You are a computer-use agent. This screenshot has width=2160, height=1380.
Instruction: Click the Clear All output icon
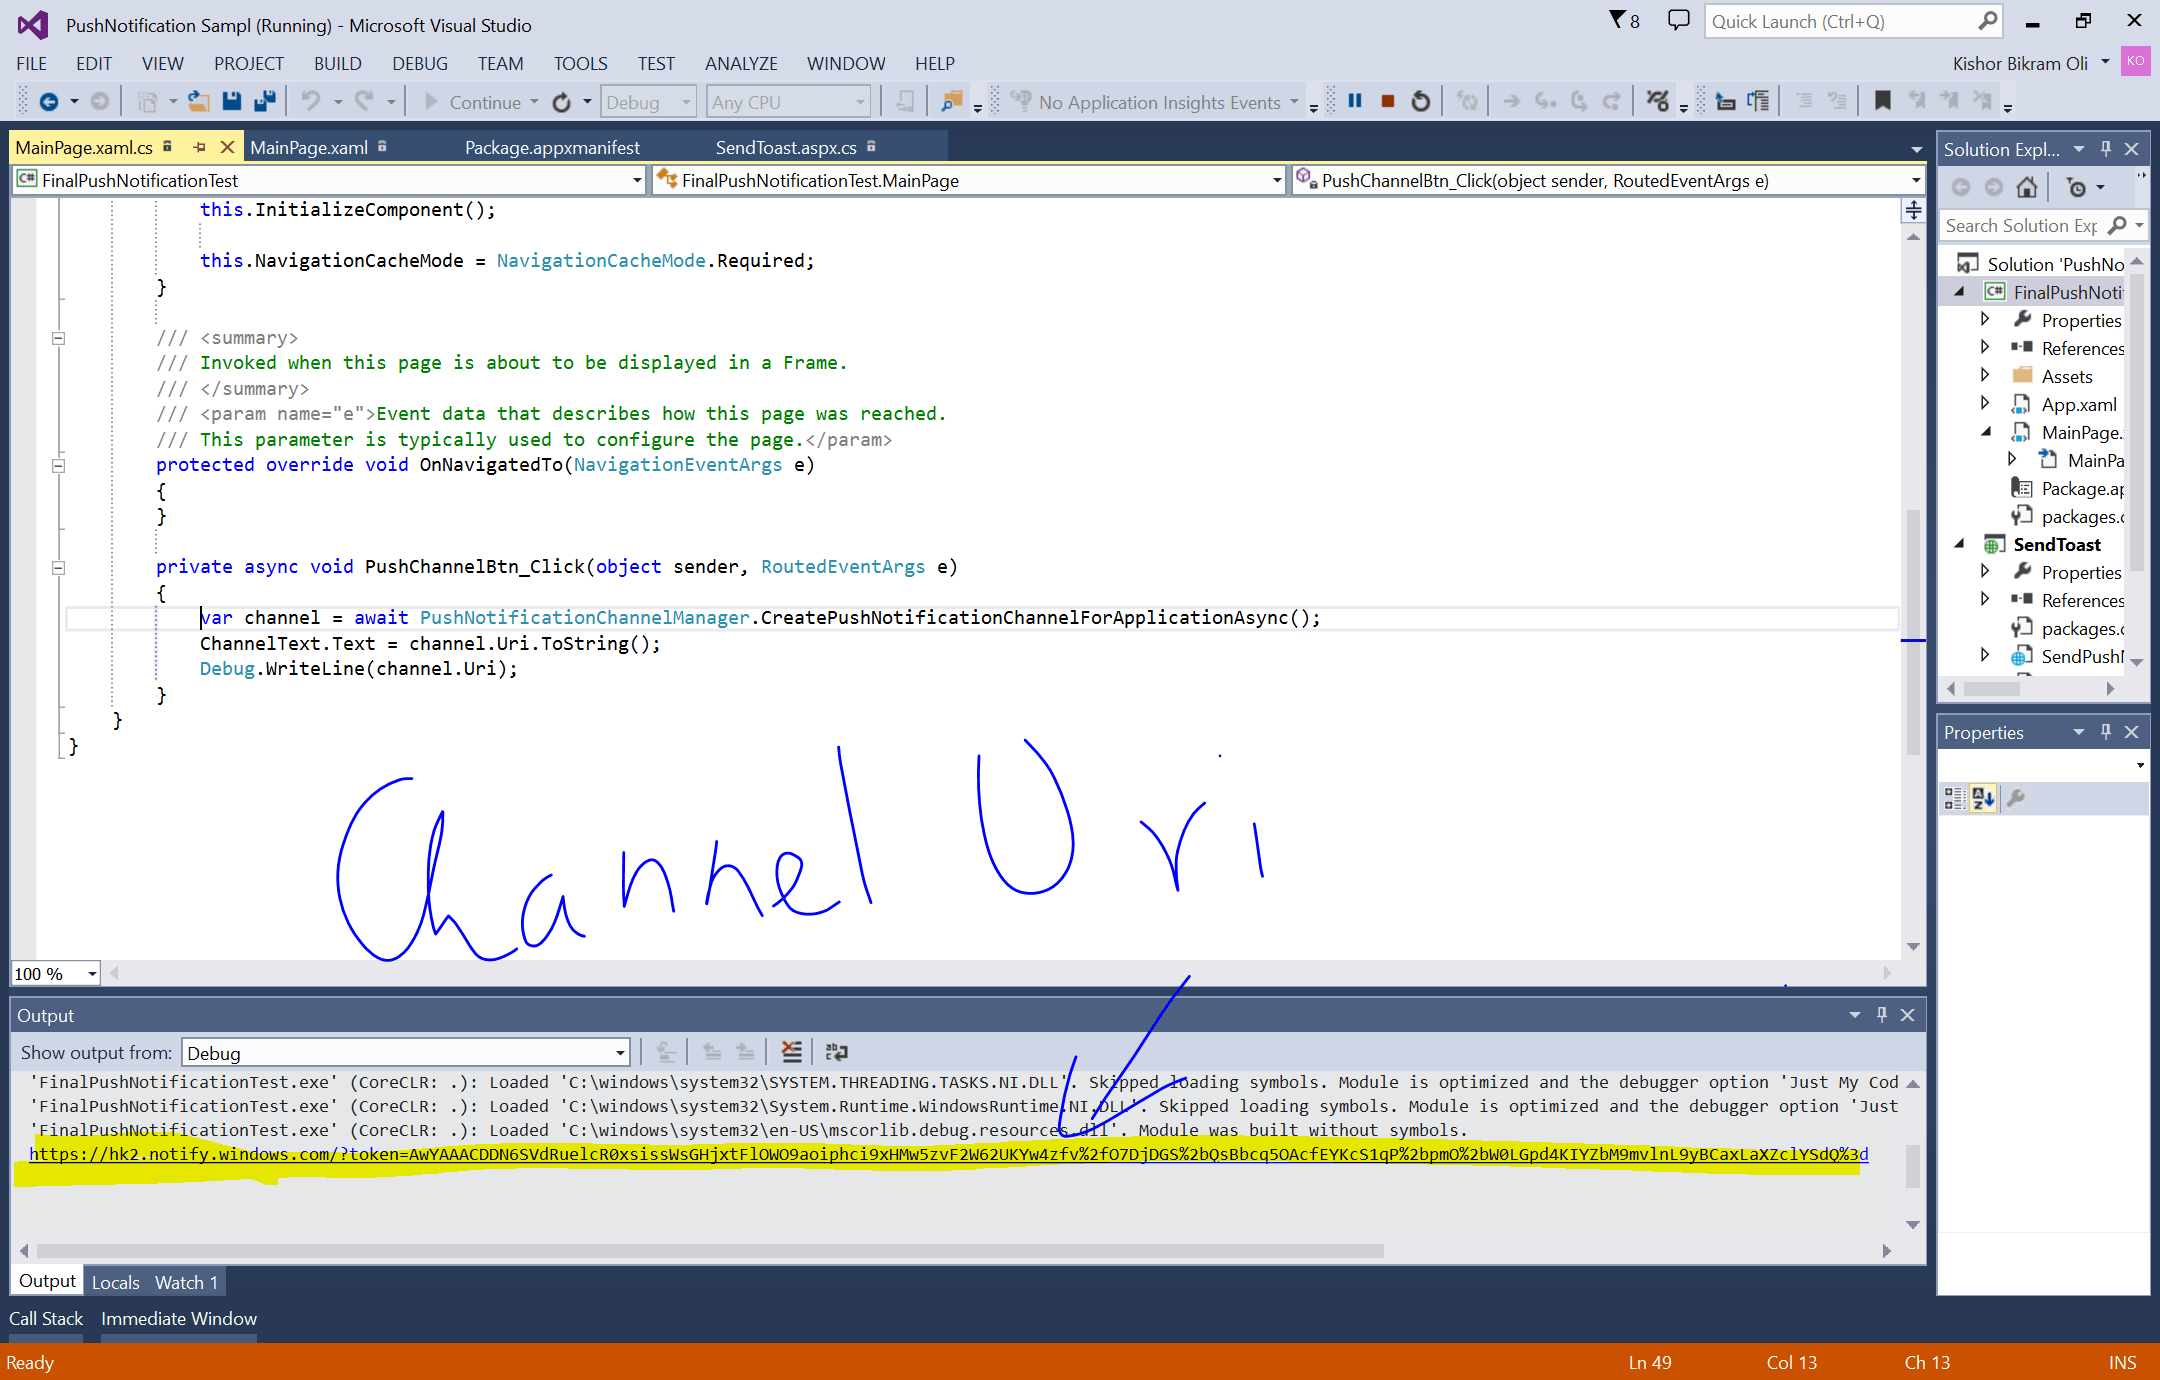coord(791,1052)
